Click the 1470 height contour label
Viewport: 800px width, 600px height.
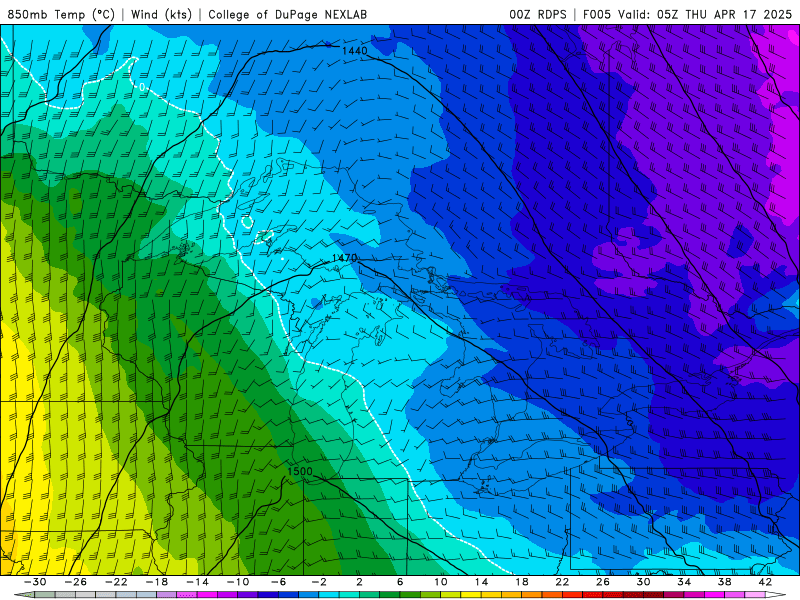coord(344,258)
